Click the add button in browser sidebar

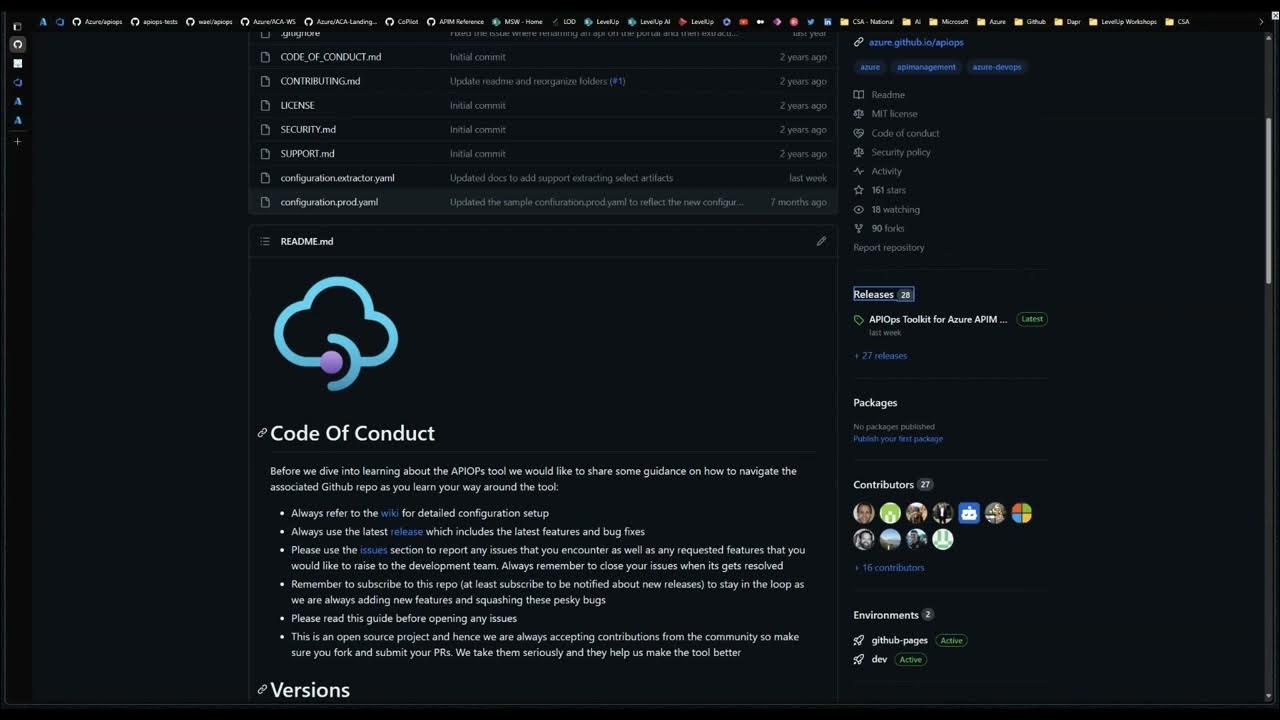pyautogui.click(x=17, y=141)
